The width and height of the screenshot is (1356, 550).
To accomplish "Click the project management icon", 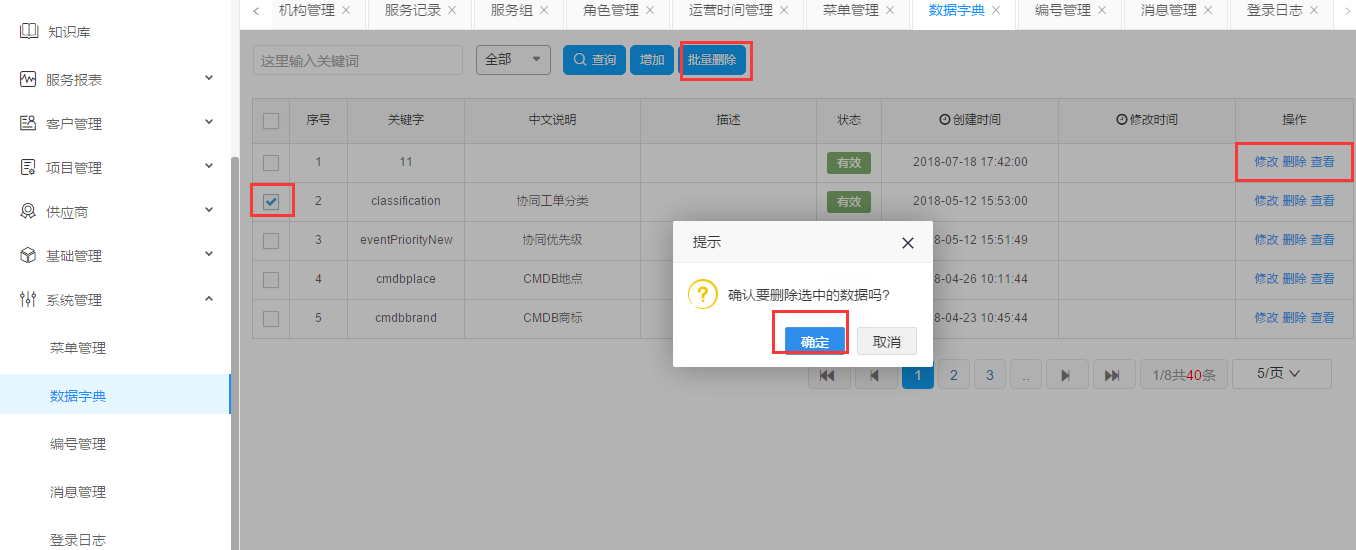I will tap(28, 167).
